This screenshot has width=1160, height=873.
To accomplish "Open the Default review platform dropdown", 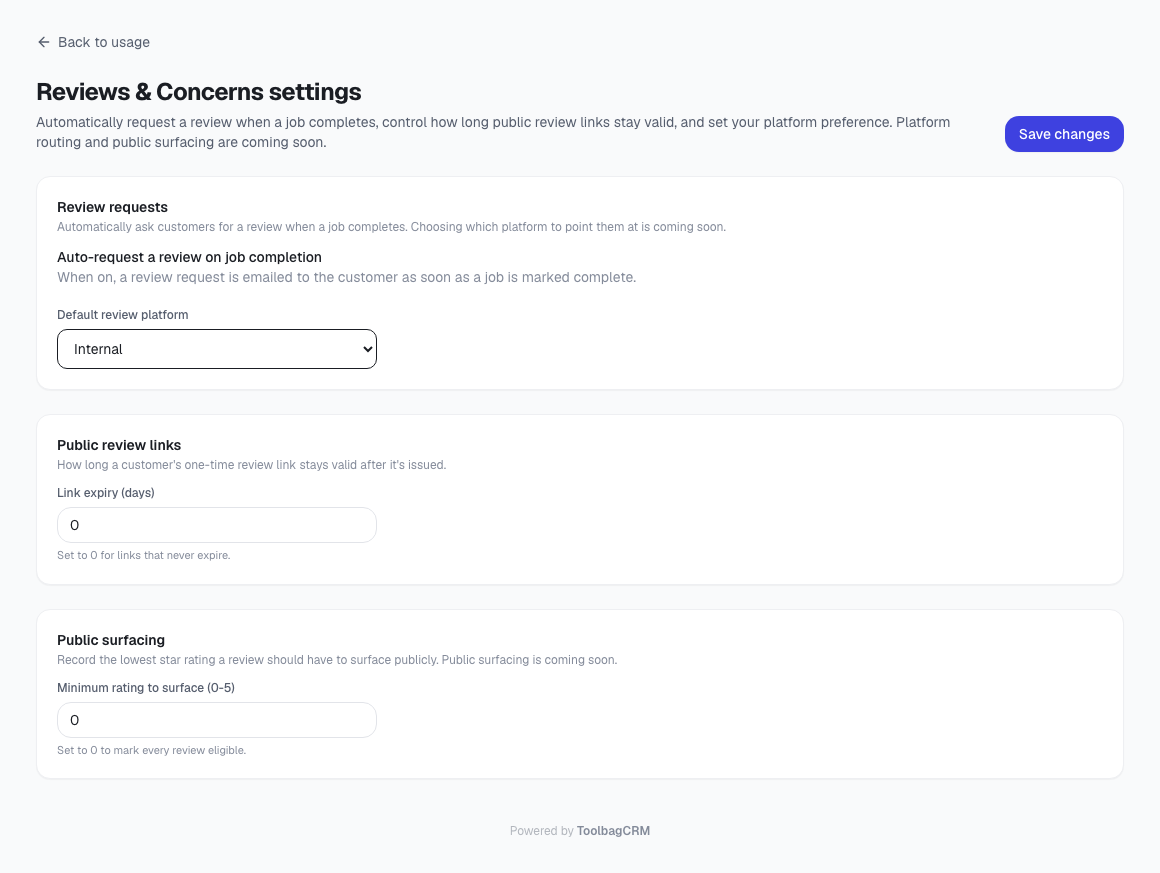I will [217, 349].
